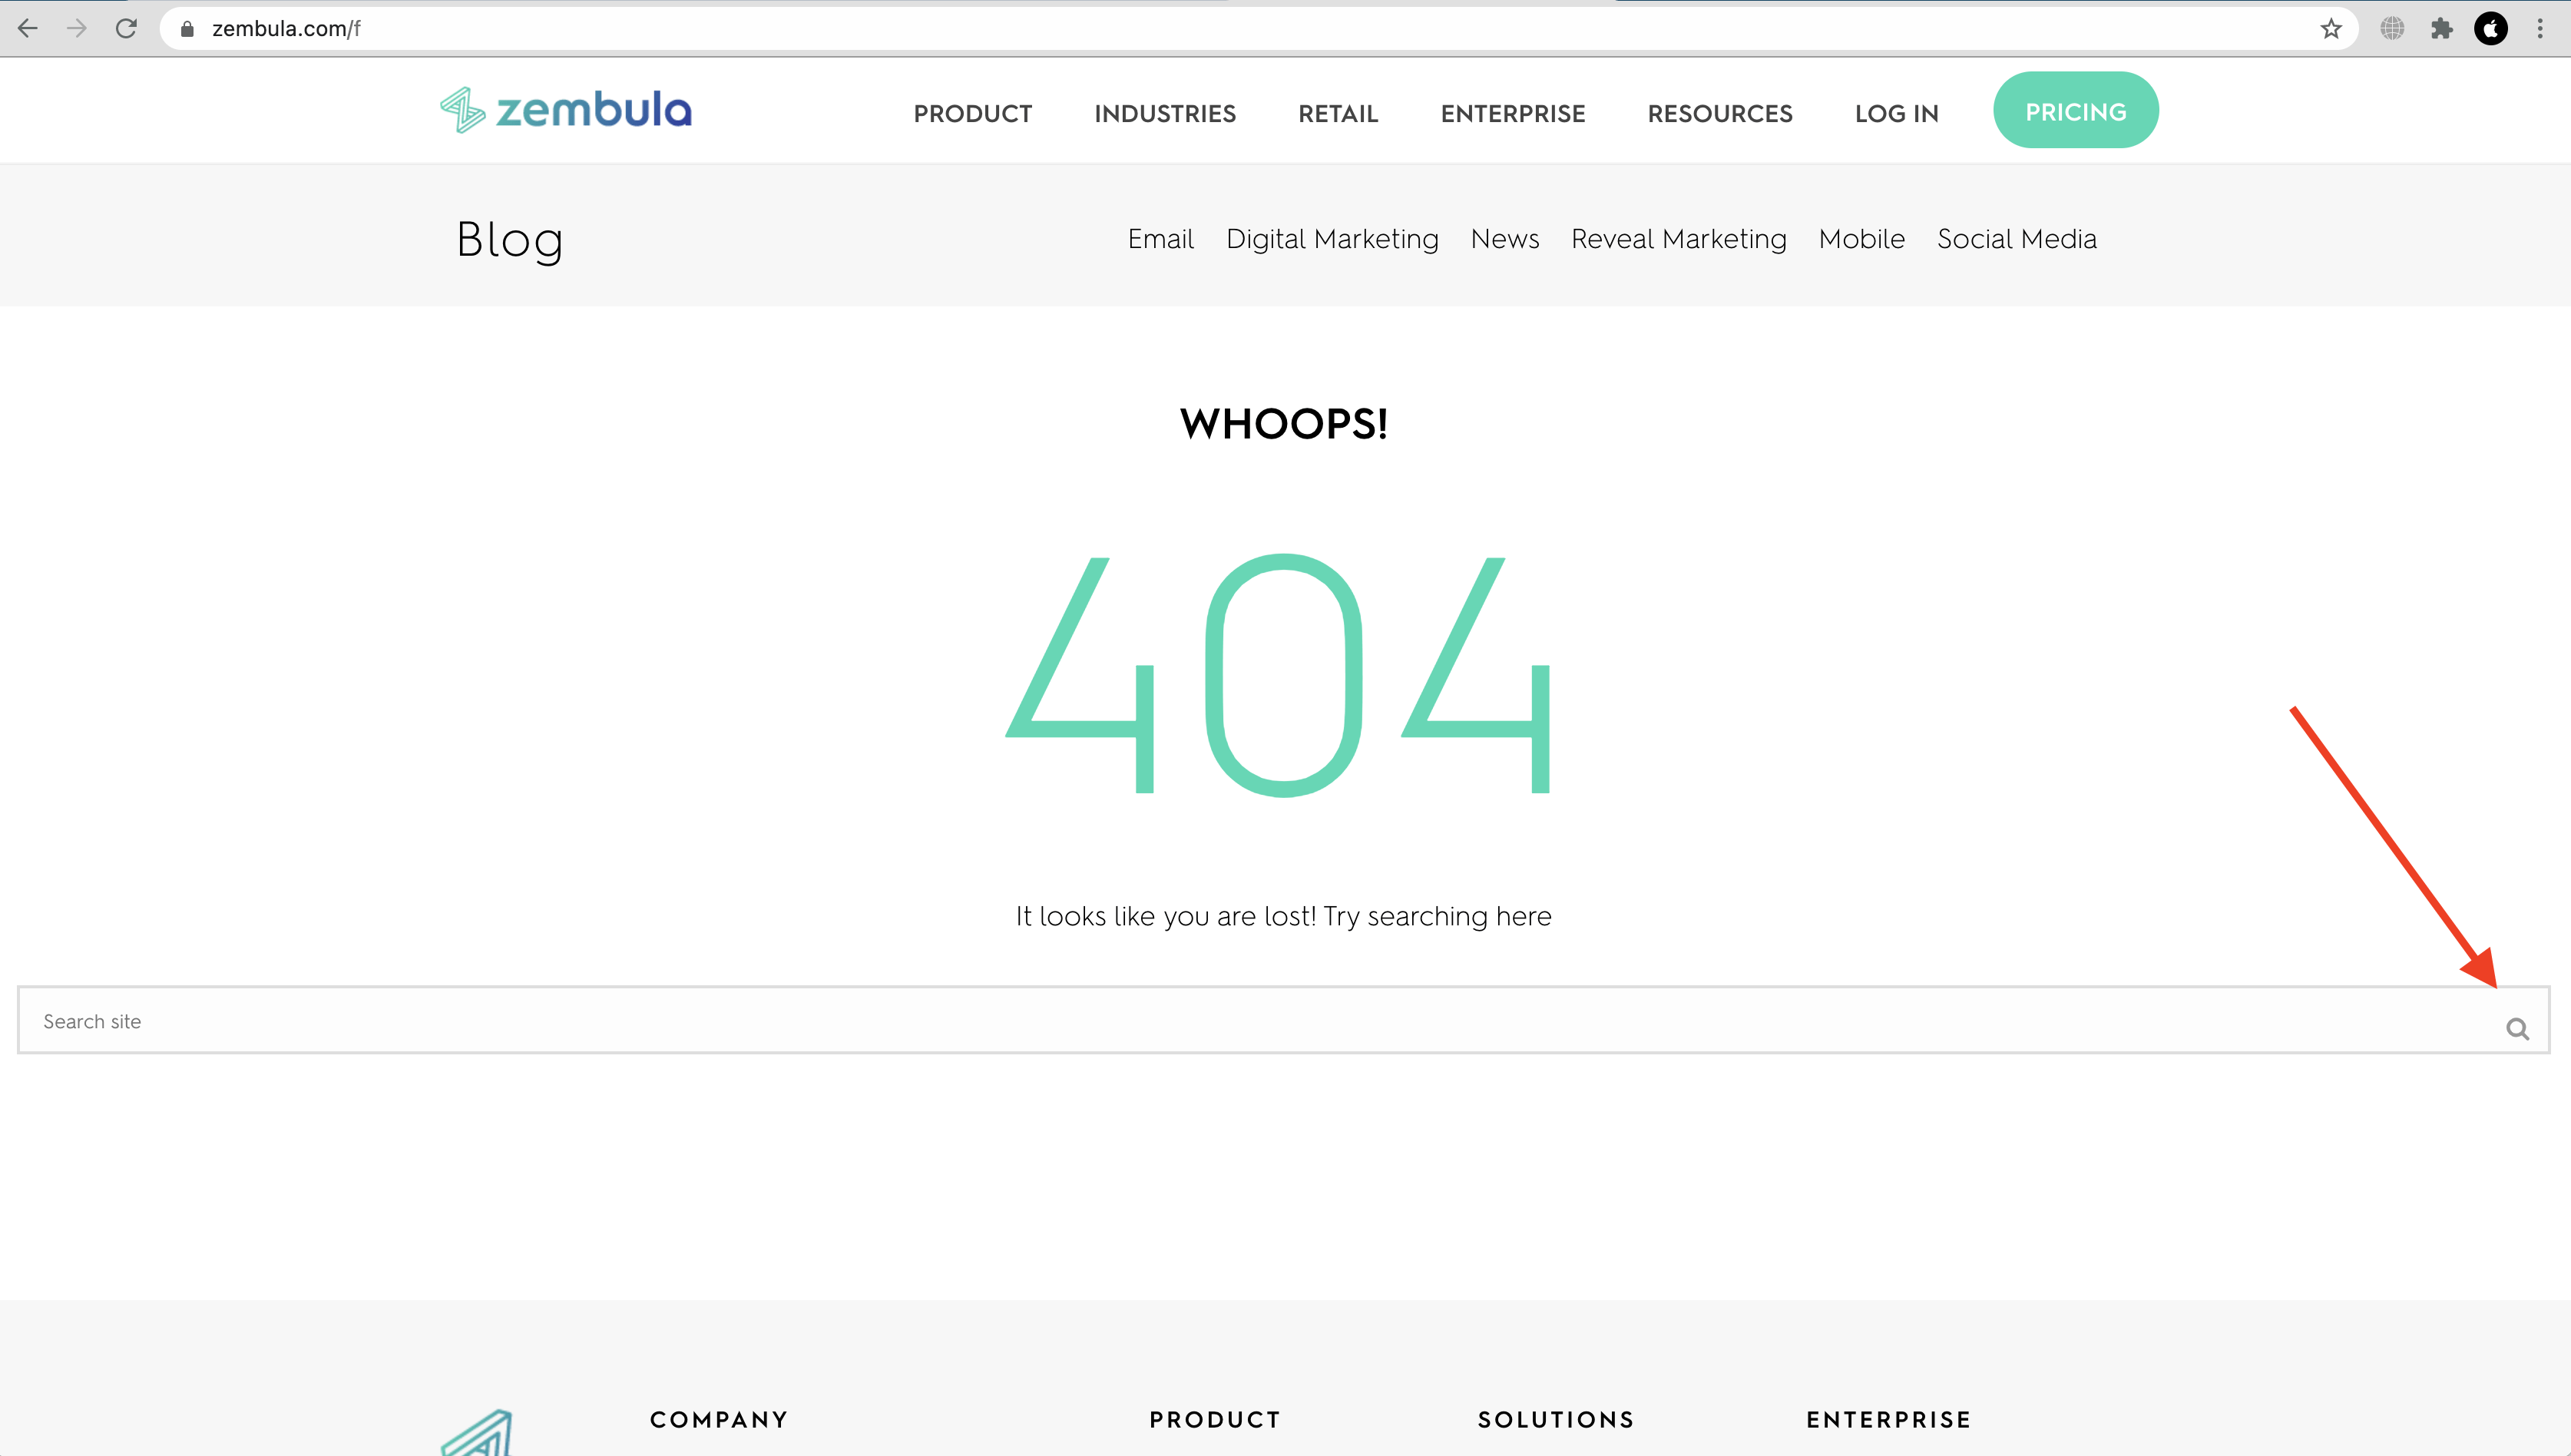Viewport: 2571px width, 1456px height.
Task: Click the browser back arrow
Action: 28,29
